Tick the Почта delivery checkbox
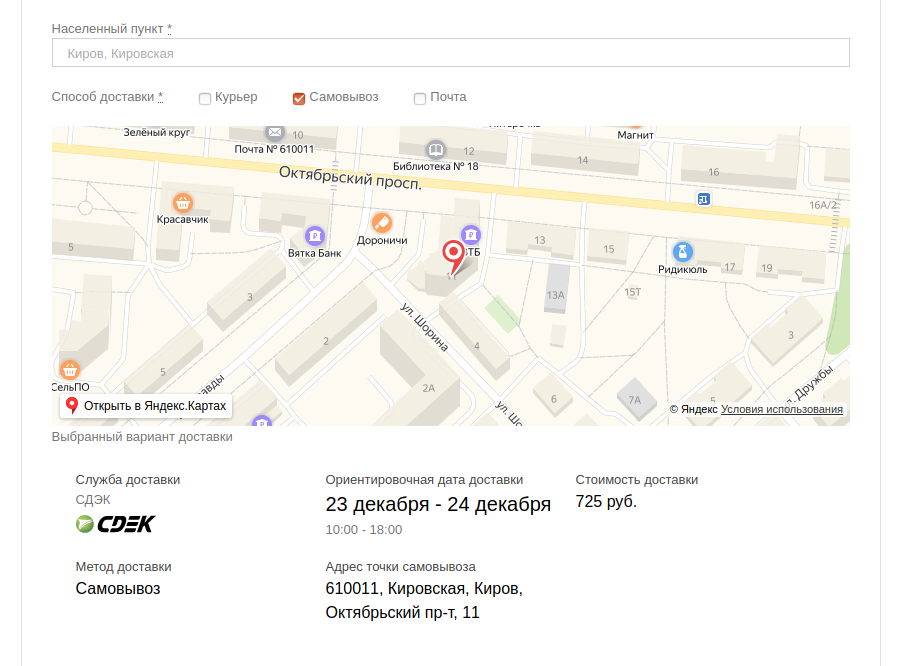 click(420, 98)
